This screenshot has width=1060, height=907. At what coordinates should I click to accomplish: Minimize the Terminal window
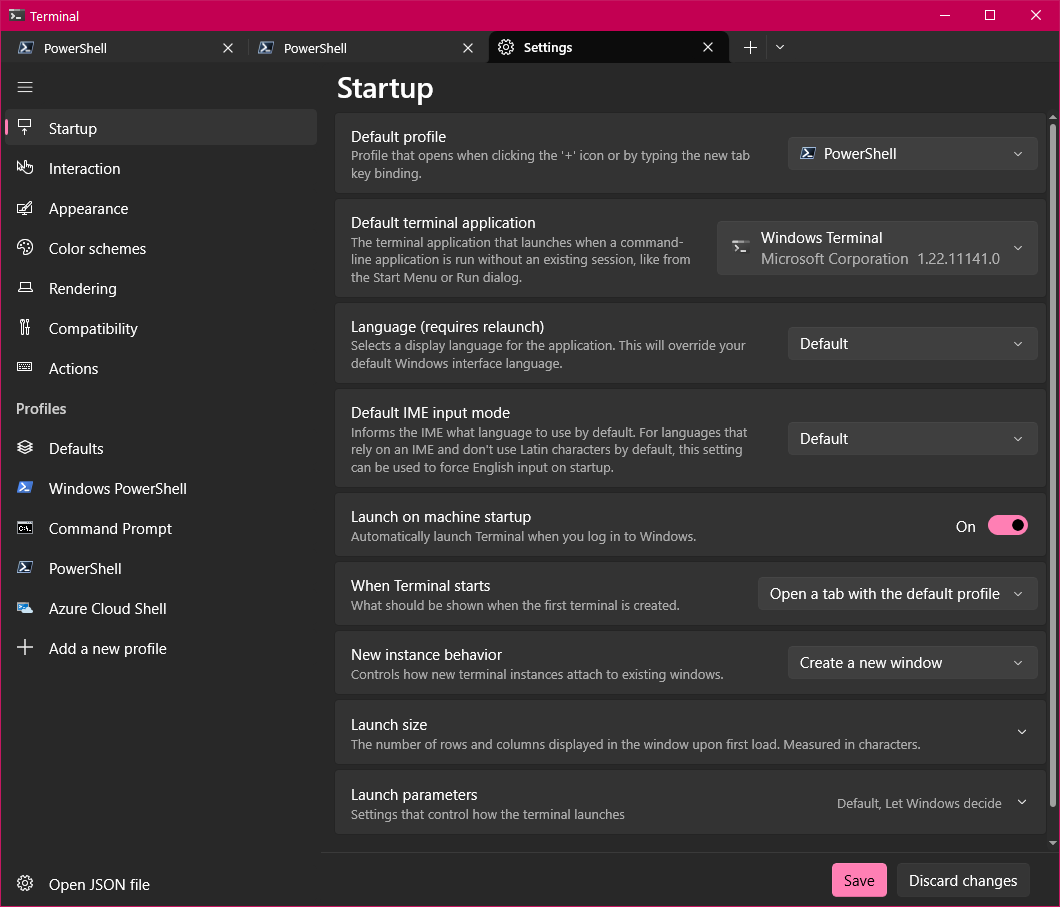(945, 15)
